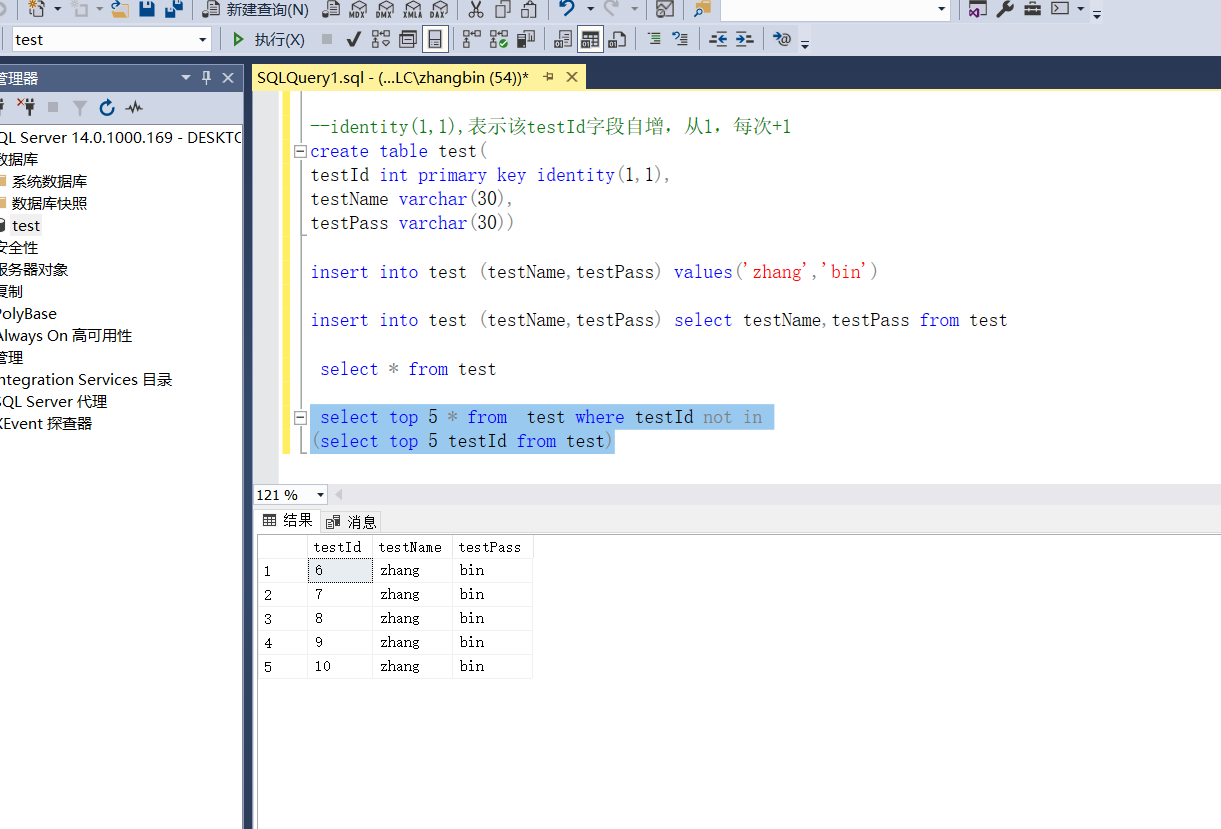1221x829 pixels.
Task: Open the Object Explorer window options arrow
Action: [x=185, y=77]
